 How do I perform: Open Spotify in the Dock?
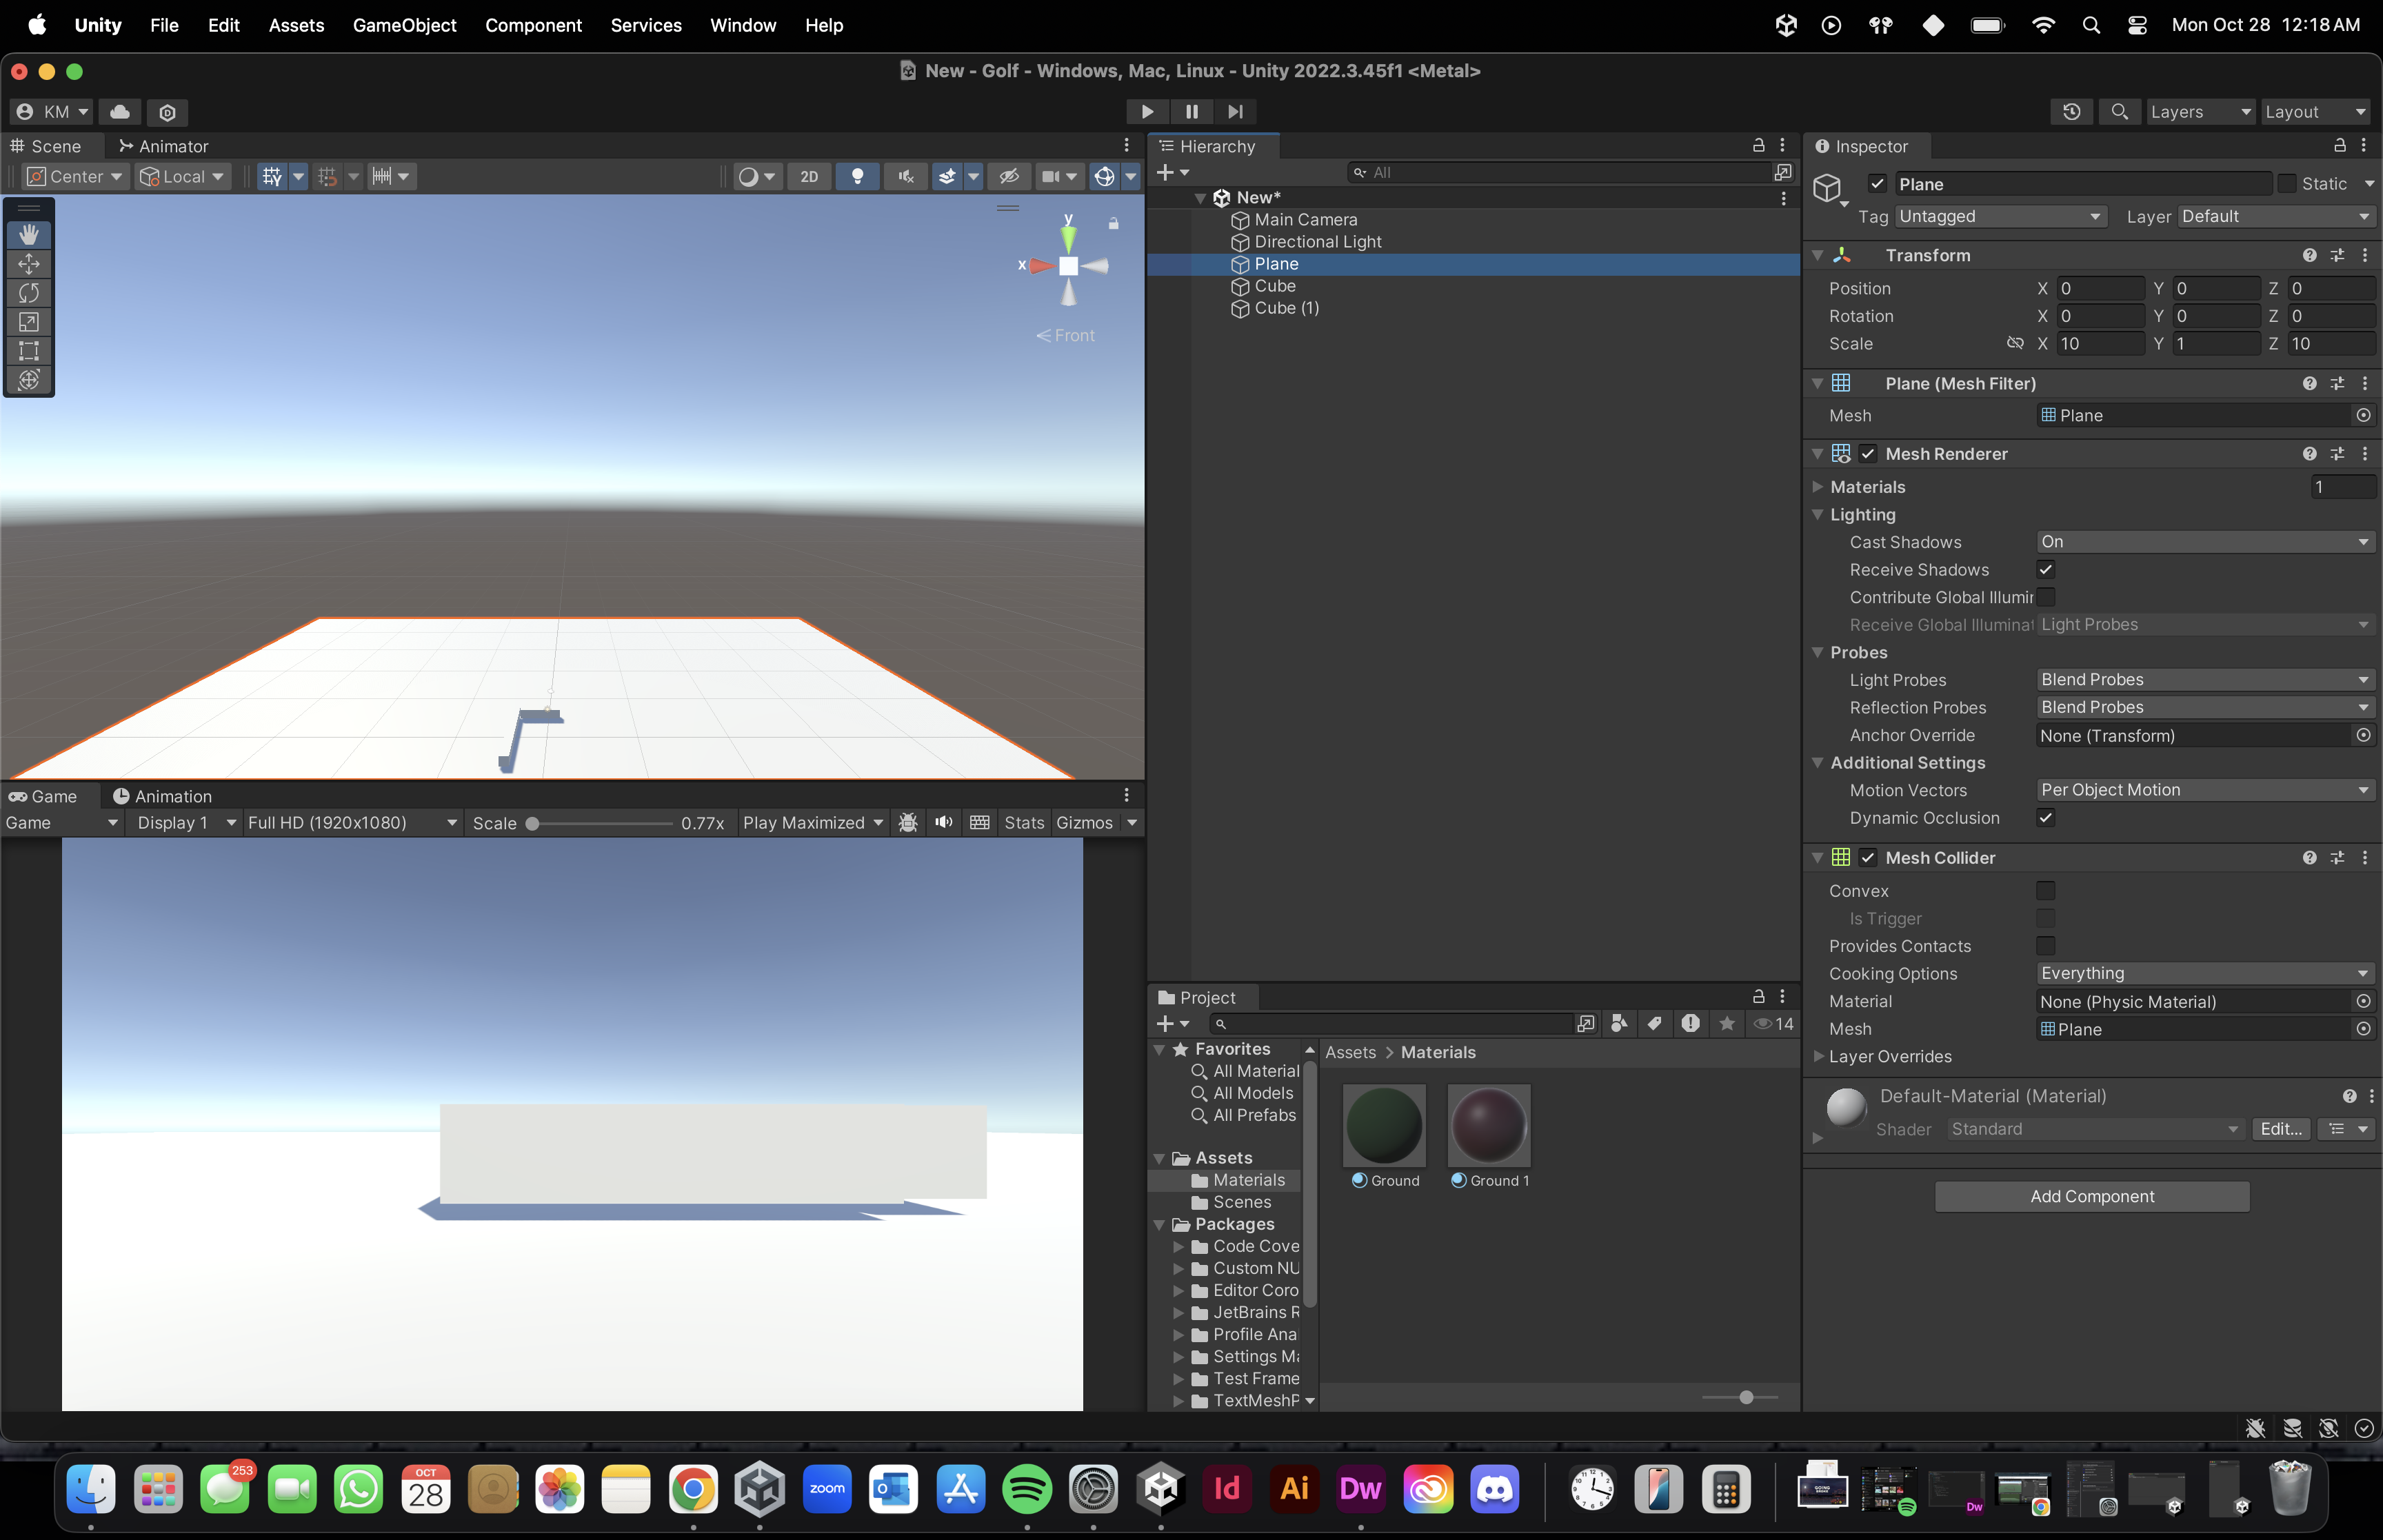pos(1027,1489)
